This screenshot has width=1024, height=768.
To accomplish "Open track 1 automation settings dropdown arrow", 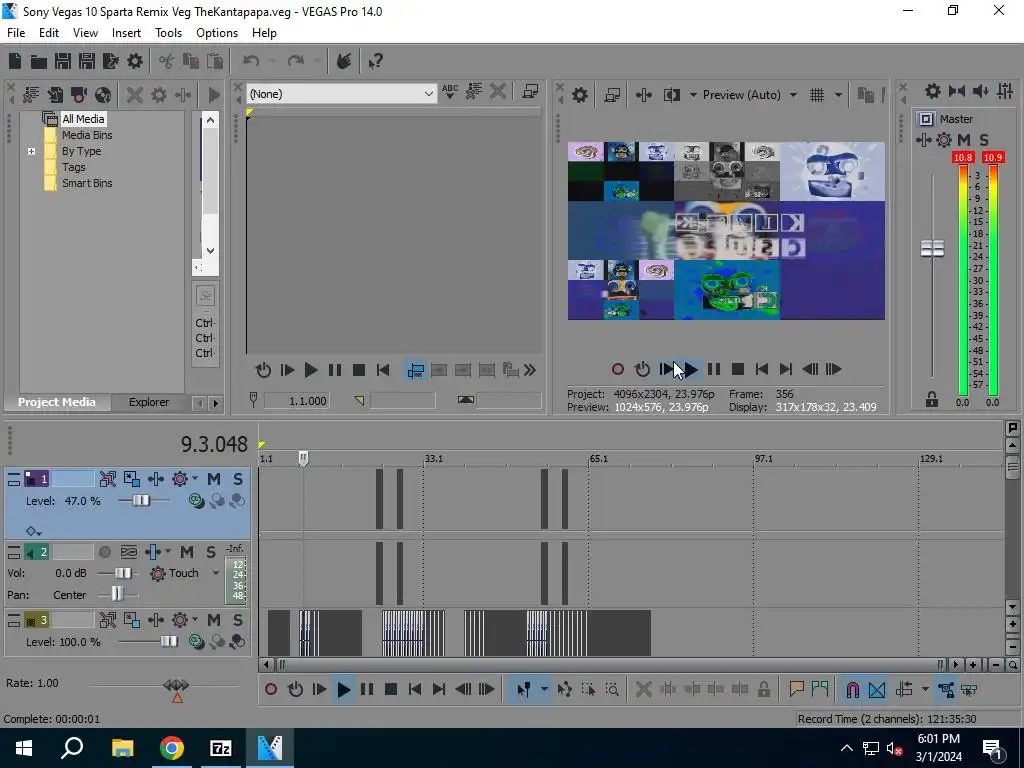I will [195, 479].
